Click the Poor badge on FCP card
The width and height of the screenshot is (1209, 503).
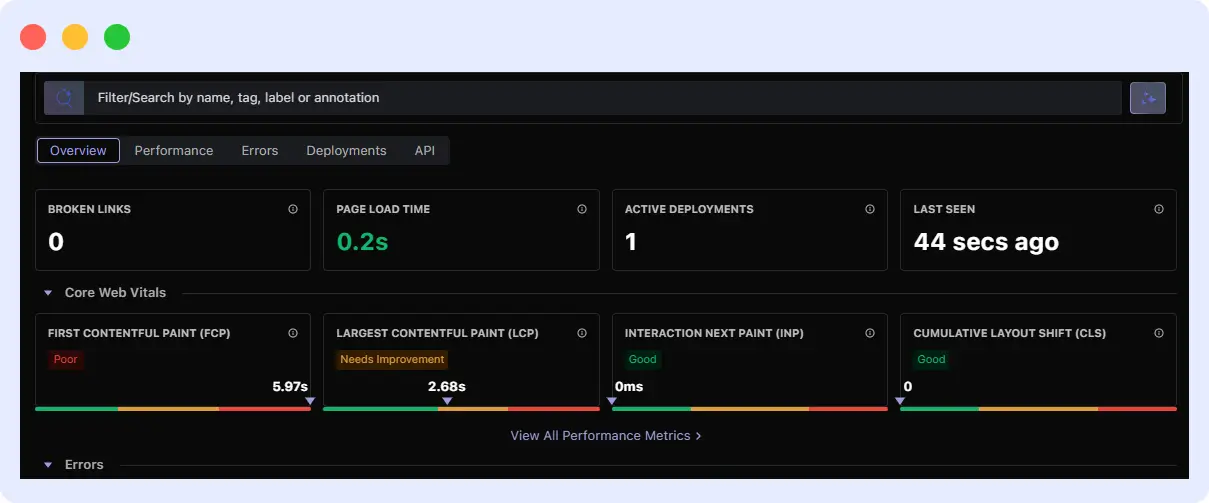tap(66, 359)
